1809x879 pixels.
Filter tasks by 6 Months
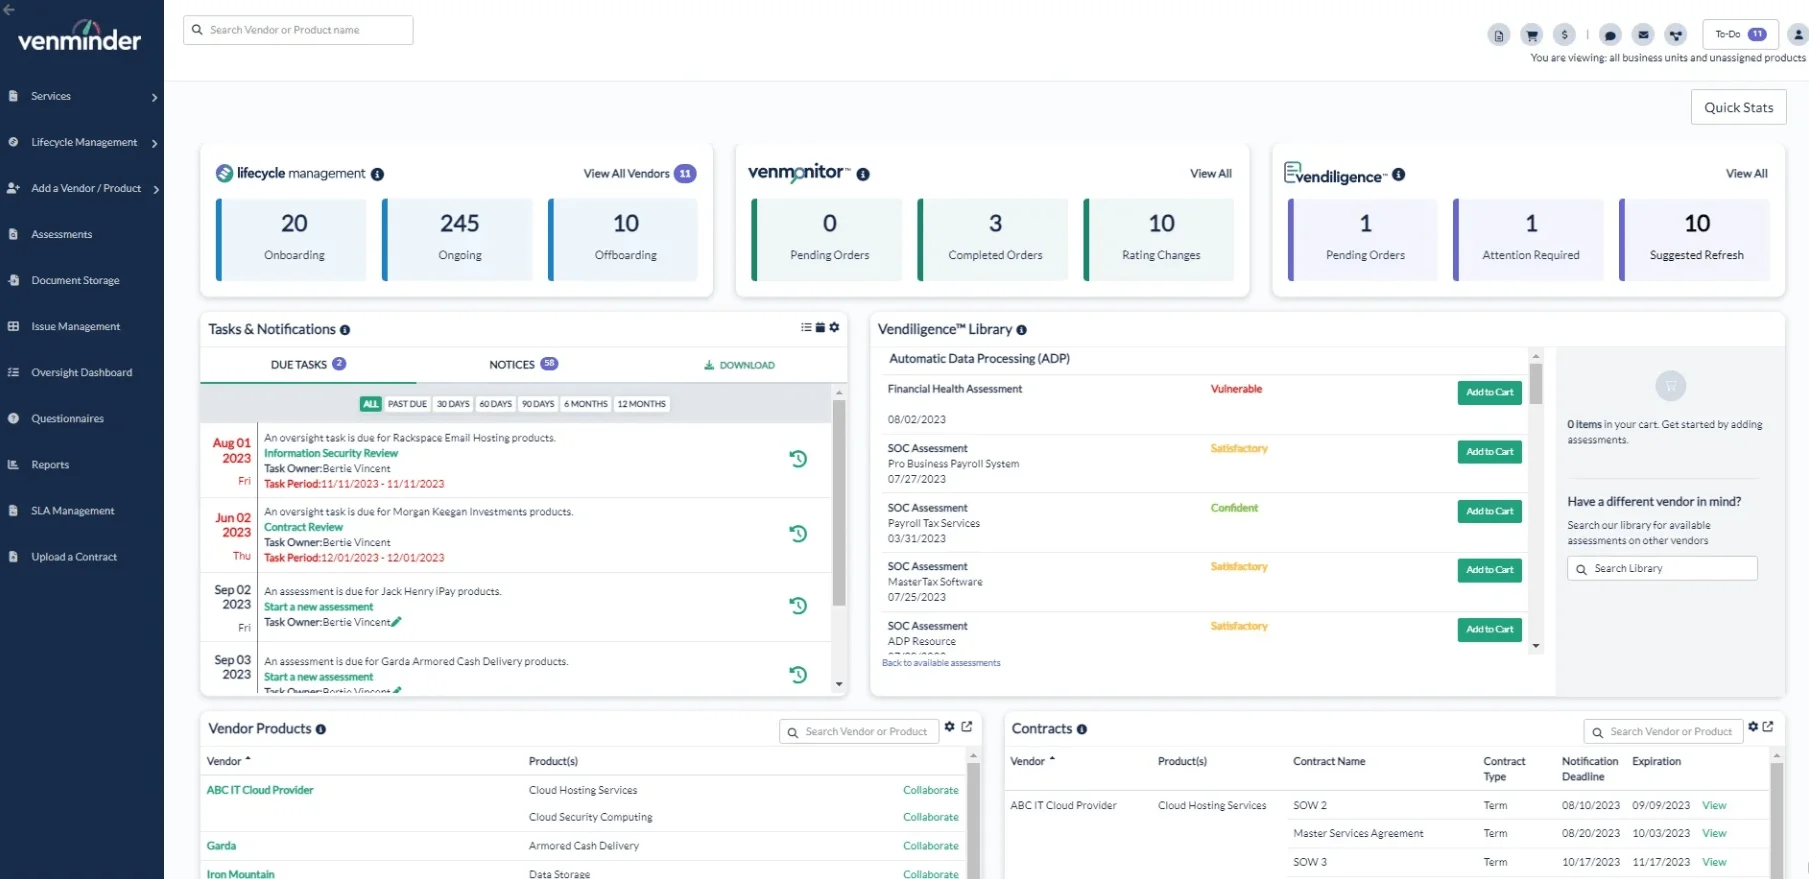coord(586,404)
